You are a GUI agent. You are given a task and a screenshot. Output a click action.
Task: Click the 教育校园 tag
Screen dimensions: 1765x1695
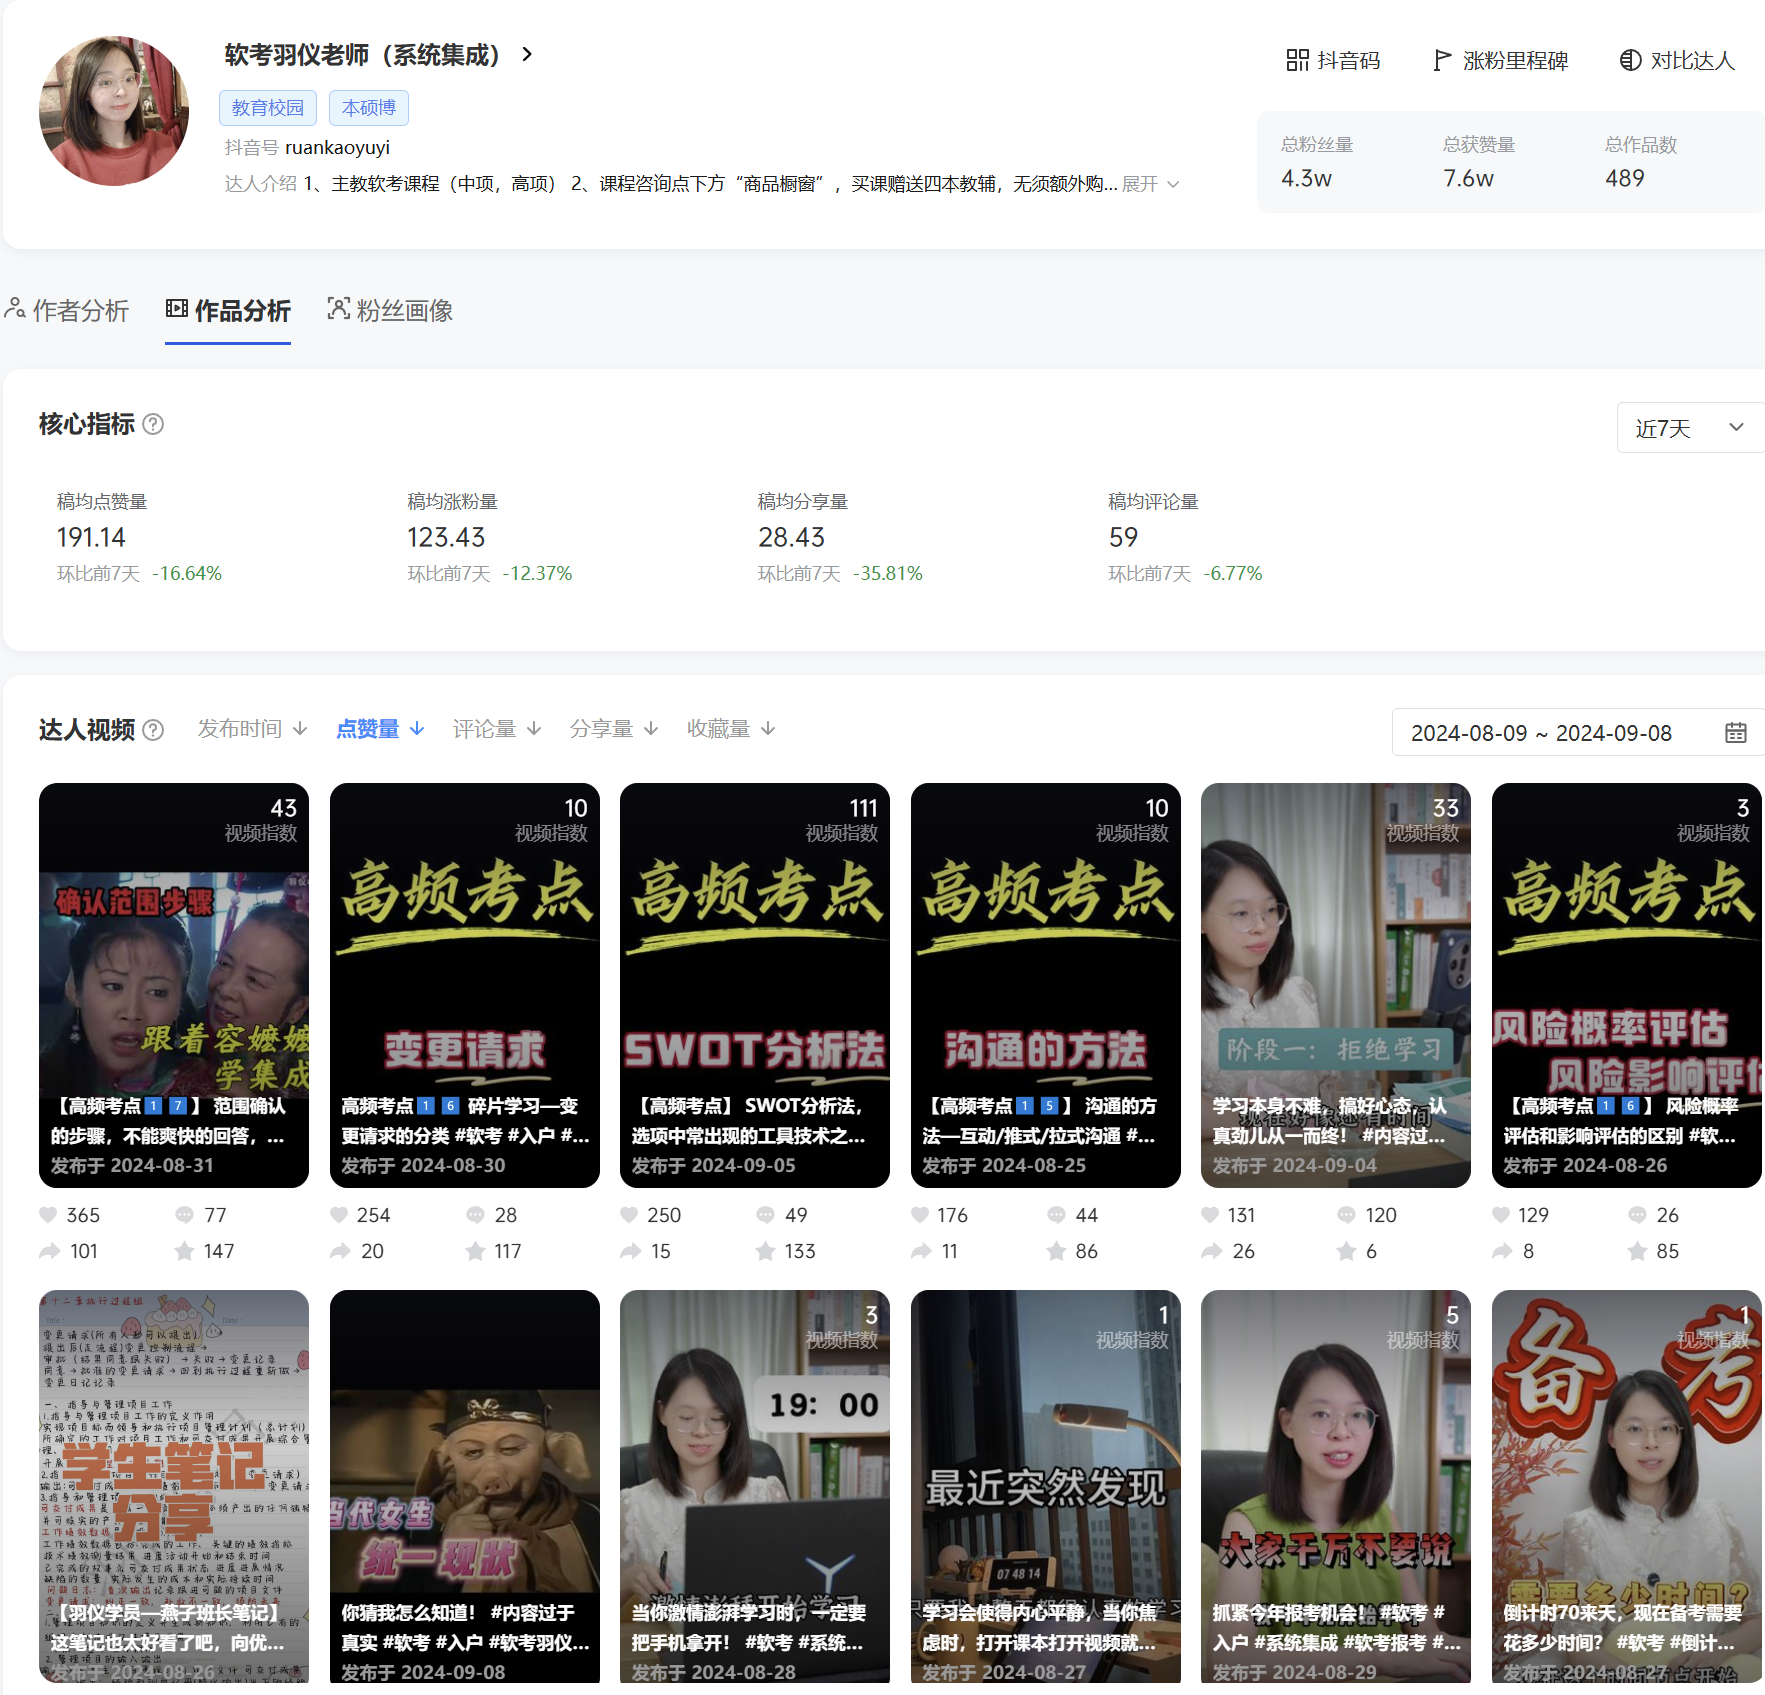[267, 108]
